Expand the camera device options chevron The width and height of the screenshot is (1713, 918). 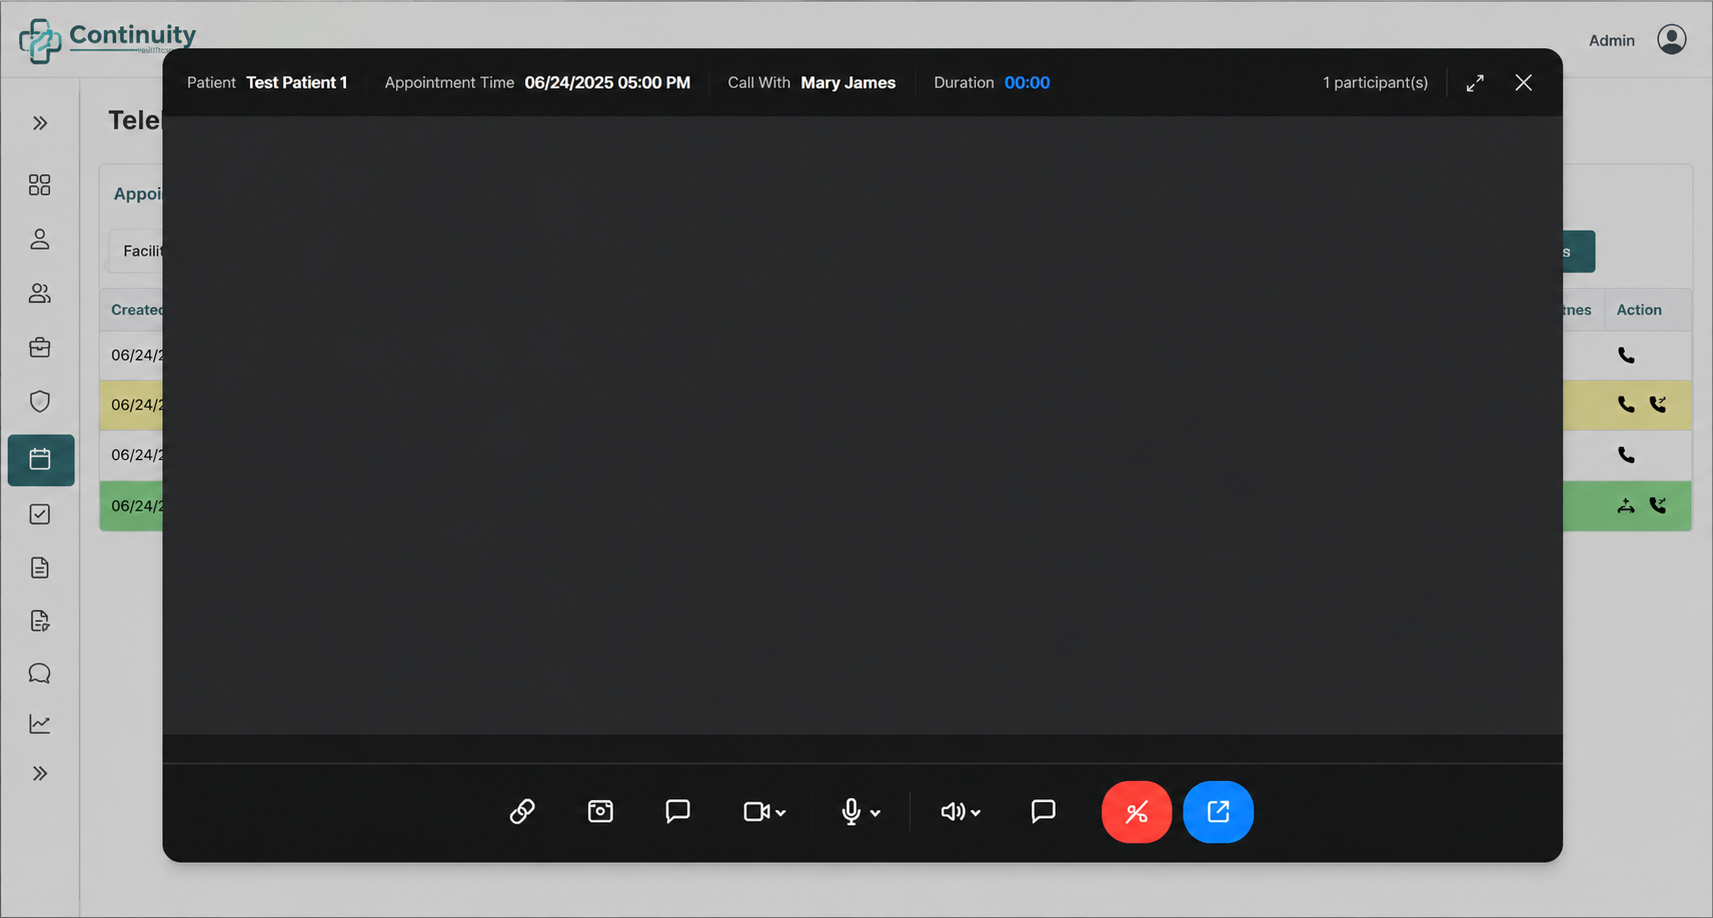coord(781,813)
